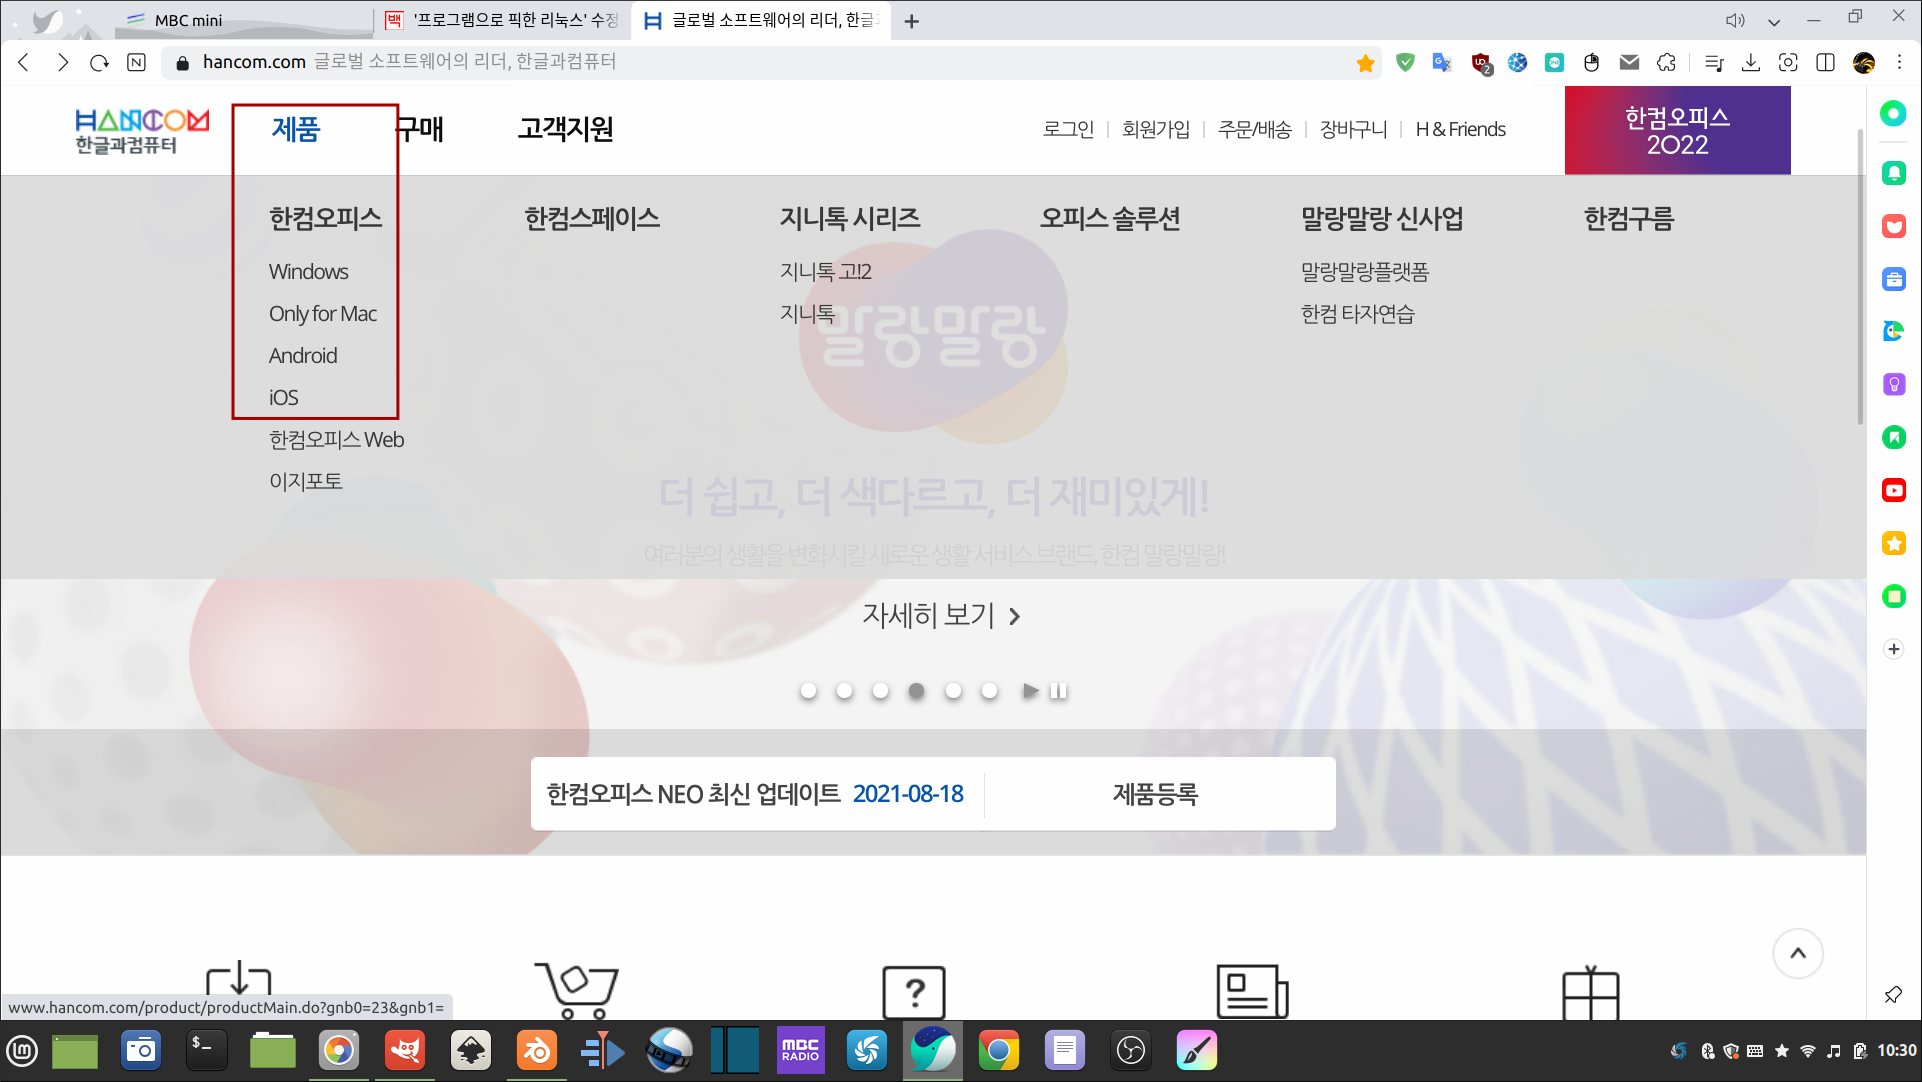Image resolution: width=1922 pixels, height=1082 pixels.
Task: Open the Google Translate extension icon
Action: coord(1442,62)
